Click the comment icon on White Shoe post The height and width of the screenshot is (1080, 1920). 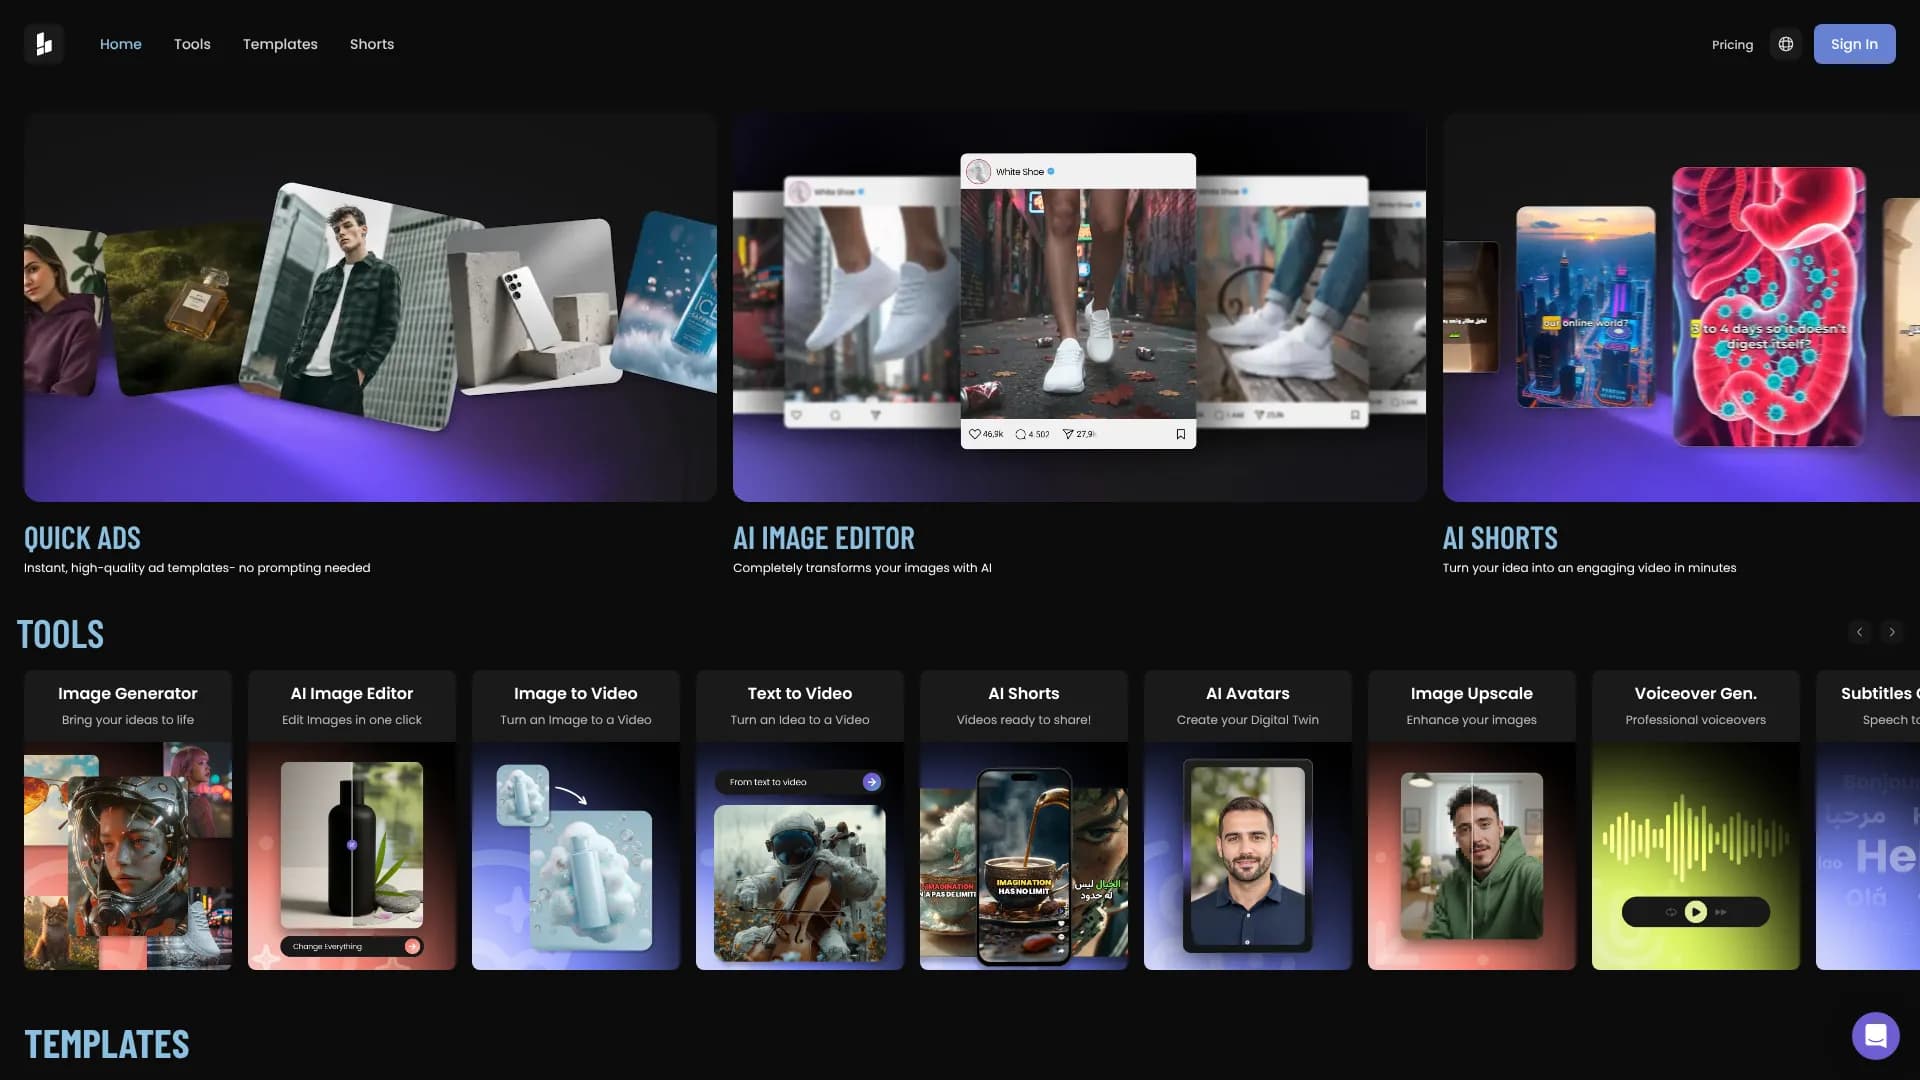pos(1021,434)
